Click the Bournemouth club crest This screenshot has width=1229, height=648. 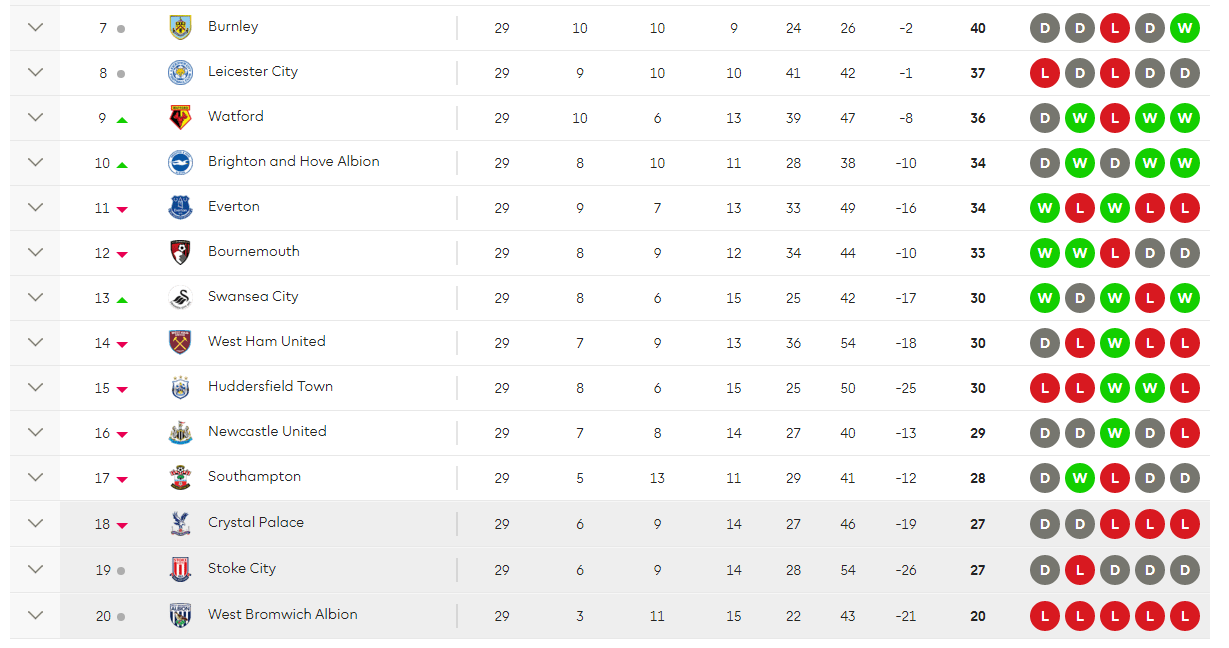[180, 253]
